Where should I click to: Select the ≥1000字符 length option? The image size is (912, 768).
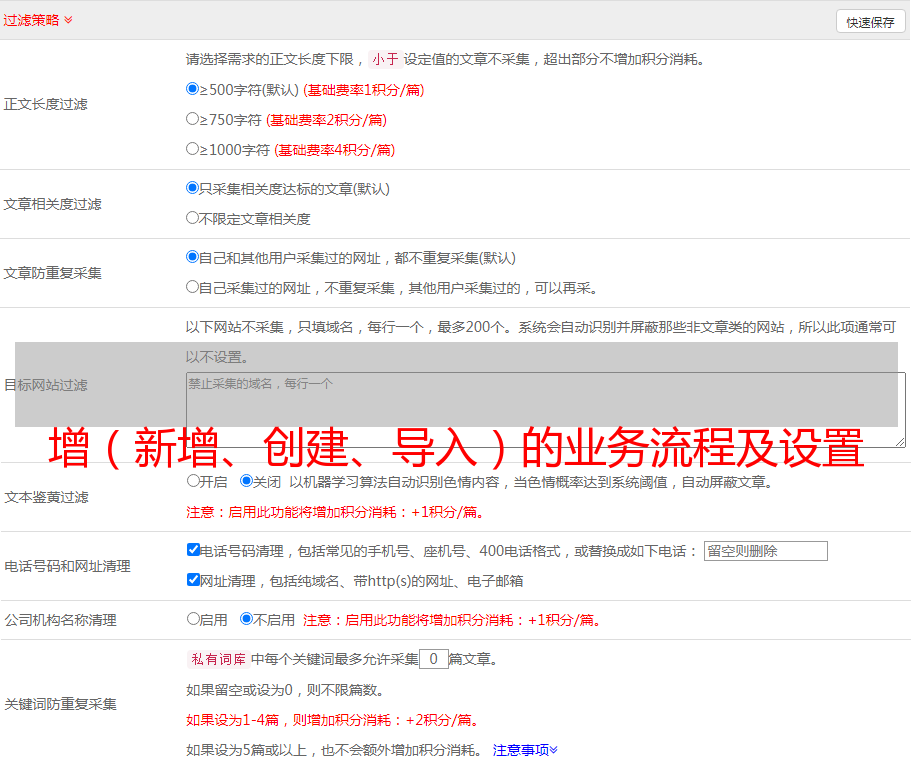(x=193, y=149)
